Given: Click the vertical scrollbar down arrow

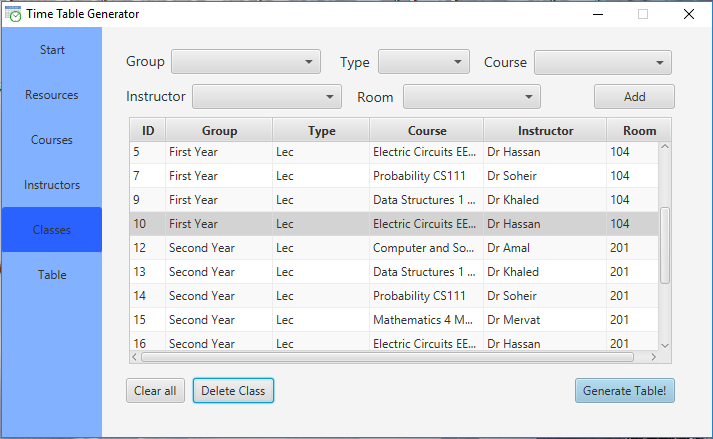Looking at the screenshot, I should pos(664,342).
